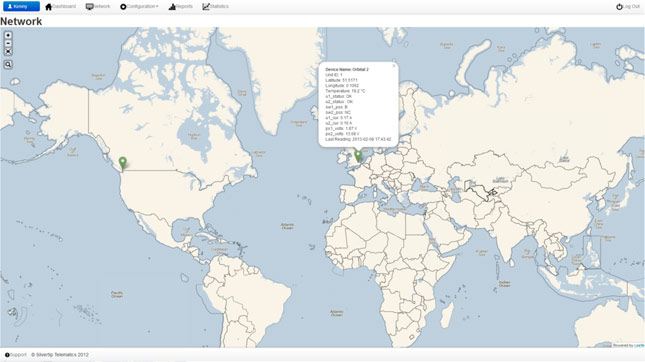Open the map search magnifier

pyautogui.click(x=8, y=65)
